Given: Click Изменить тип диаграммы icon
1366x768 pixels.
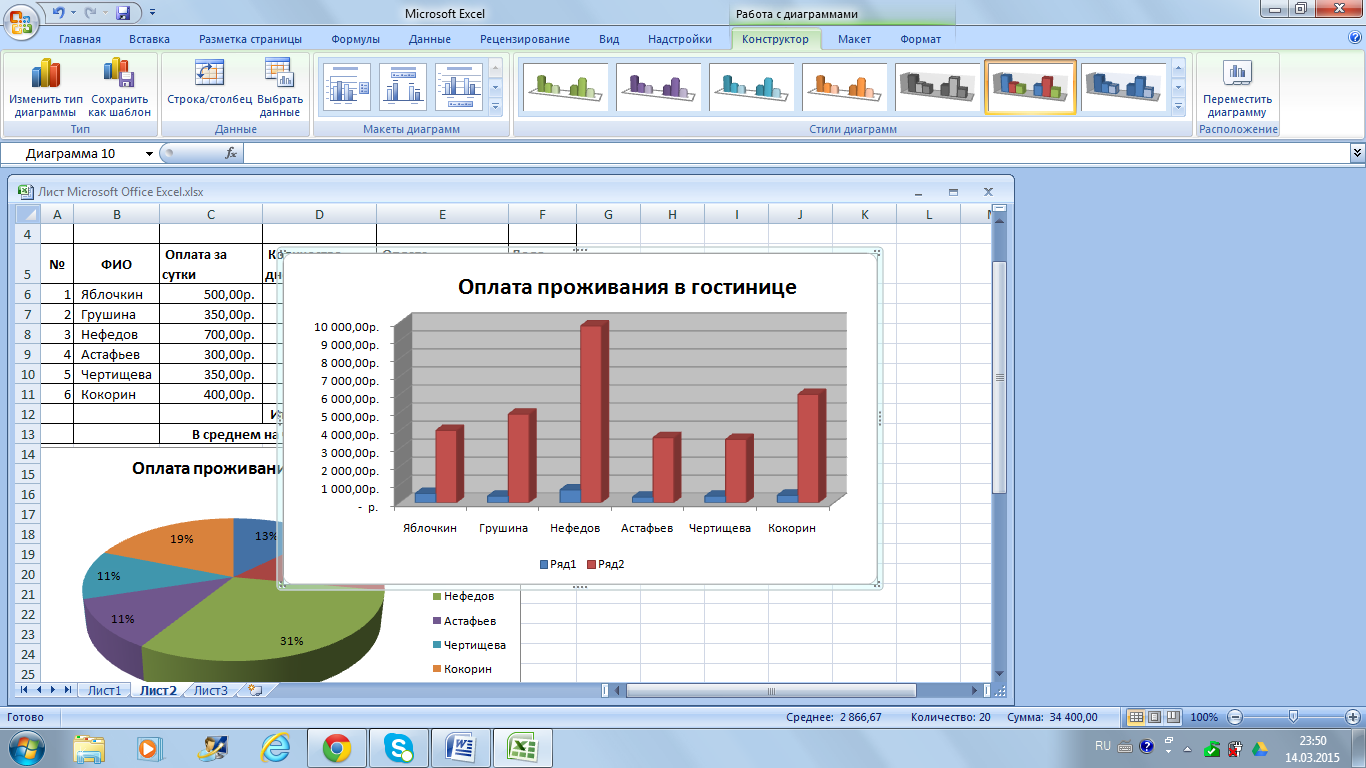Looking at the screenshot, I should (46, 88).
